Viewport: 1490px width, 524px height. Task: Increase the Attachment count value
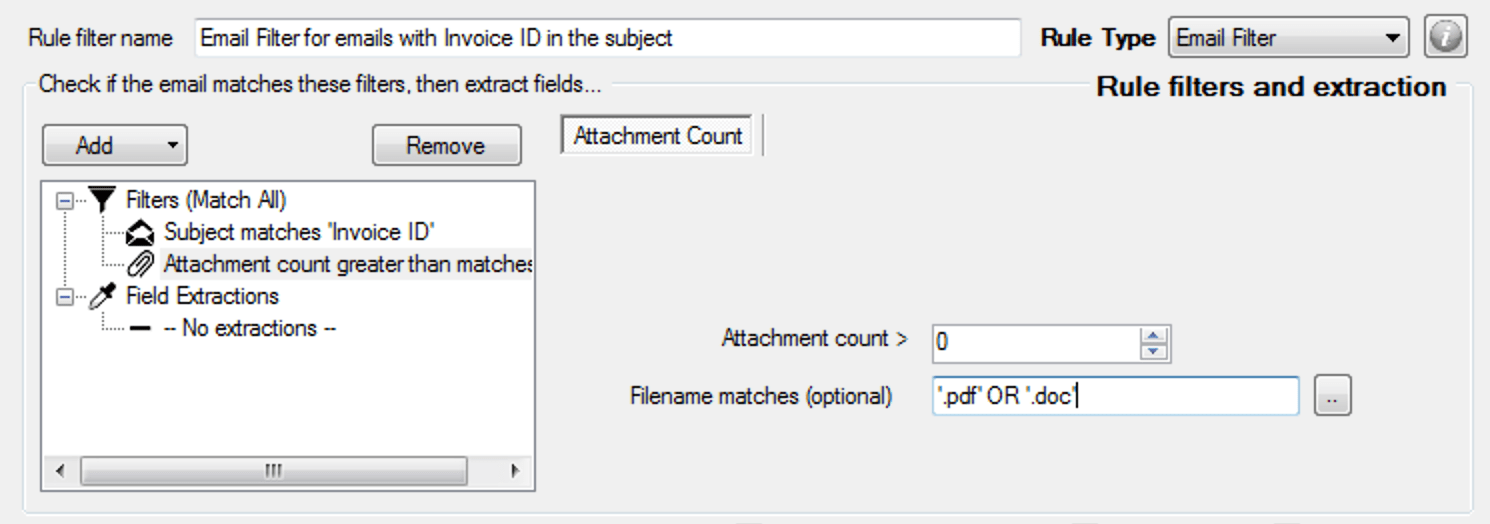point(1154,335)
